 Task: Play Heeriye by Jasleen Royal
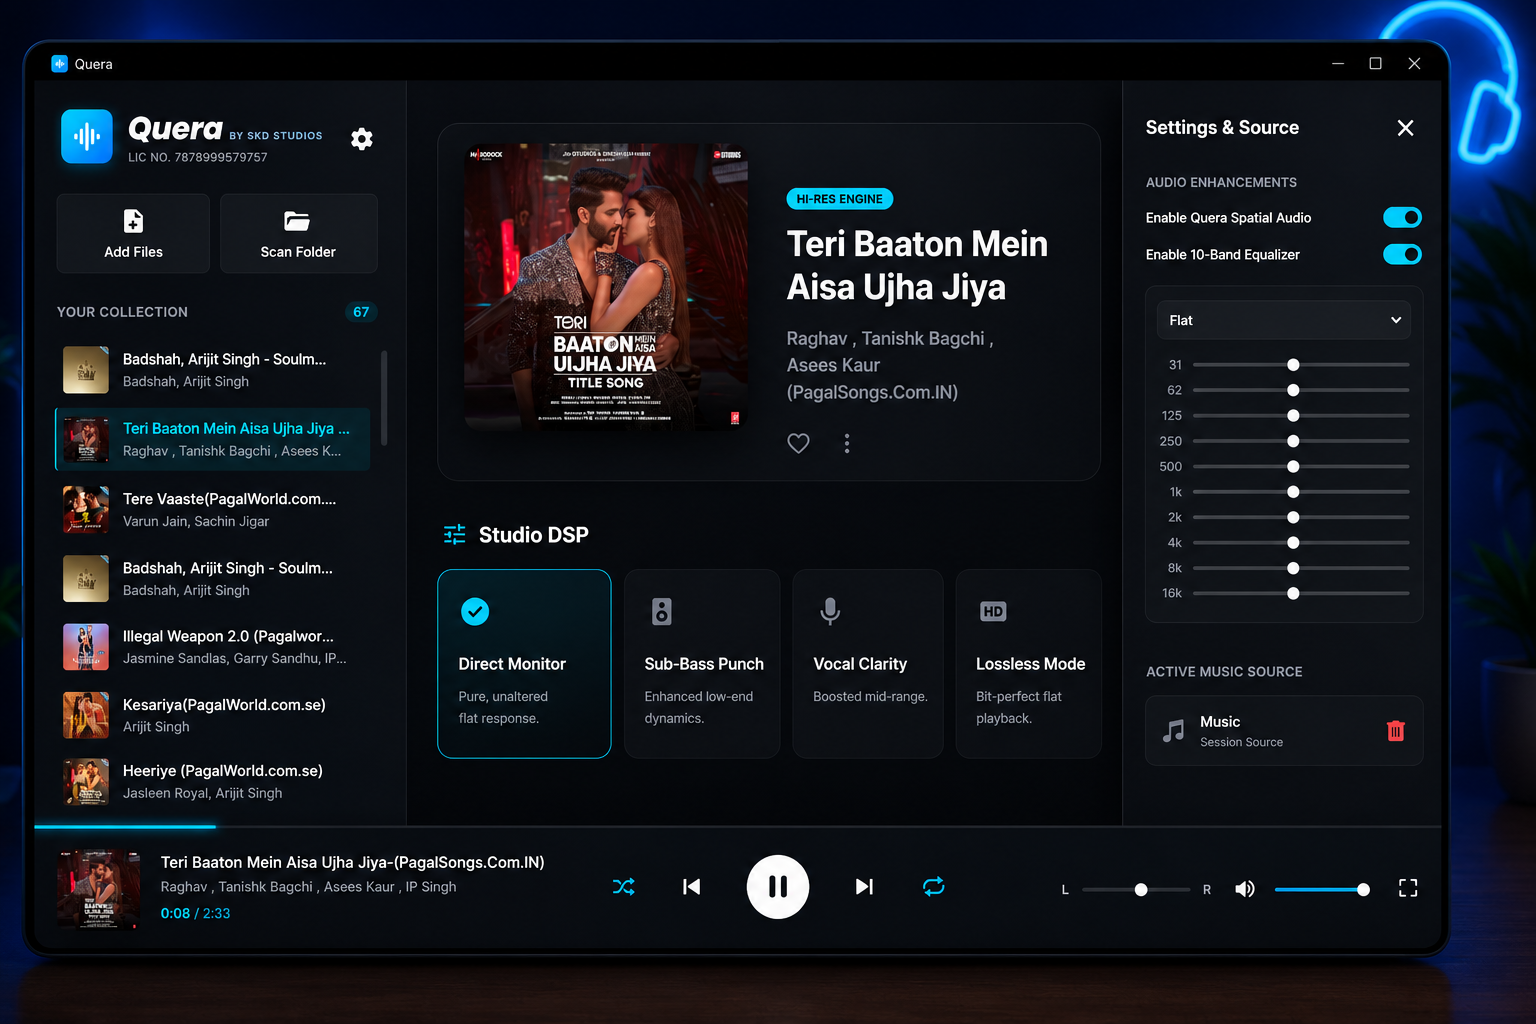click(x=213, y=782)
